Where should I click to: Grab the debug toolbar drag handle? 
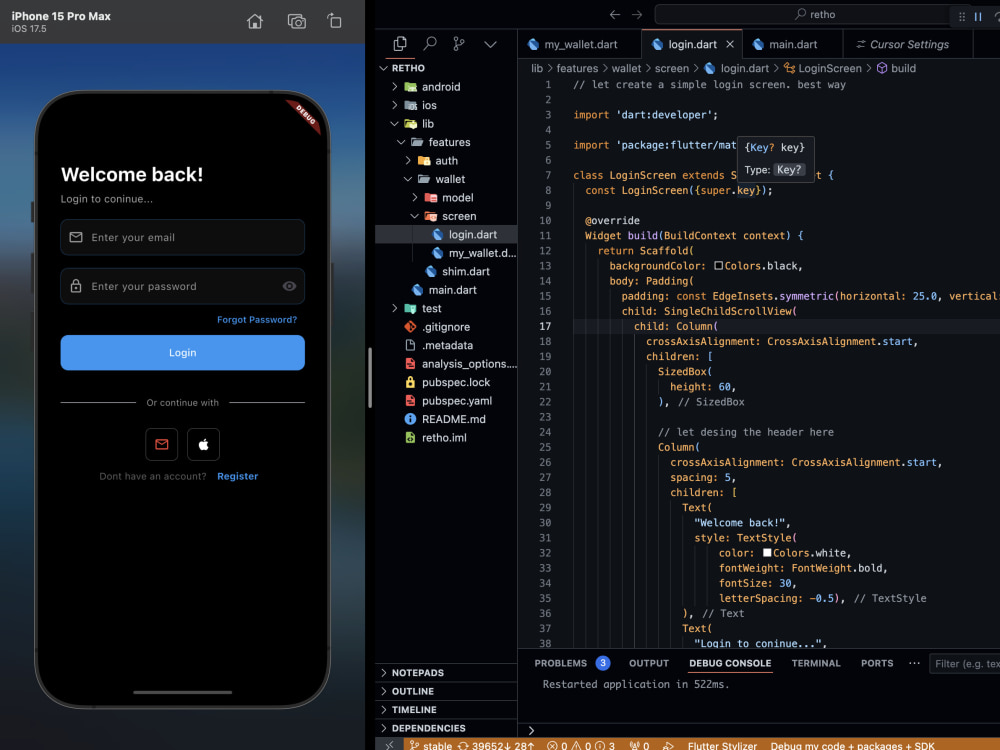click(x=962, y=17)
